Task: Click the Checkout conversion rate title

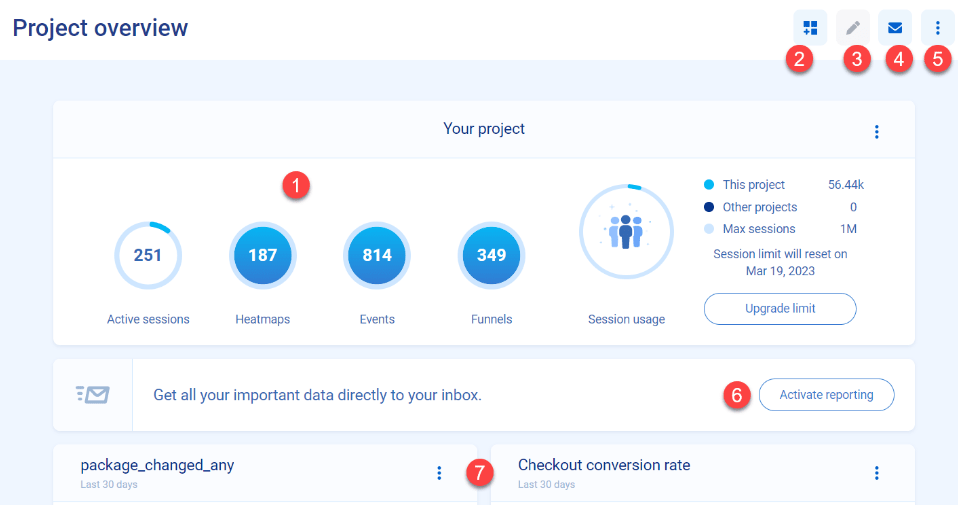Action: pos(604,465)
